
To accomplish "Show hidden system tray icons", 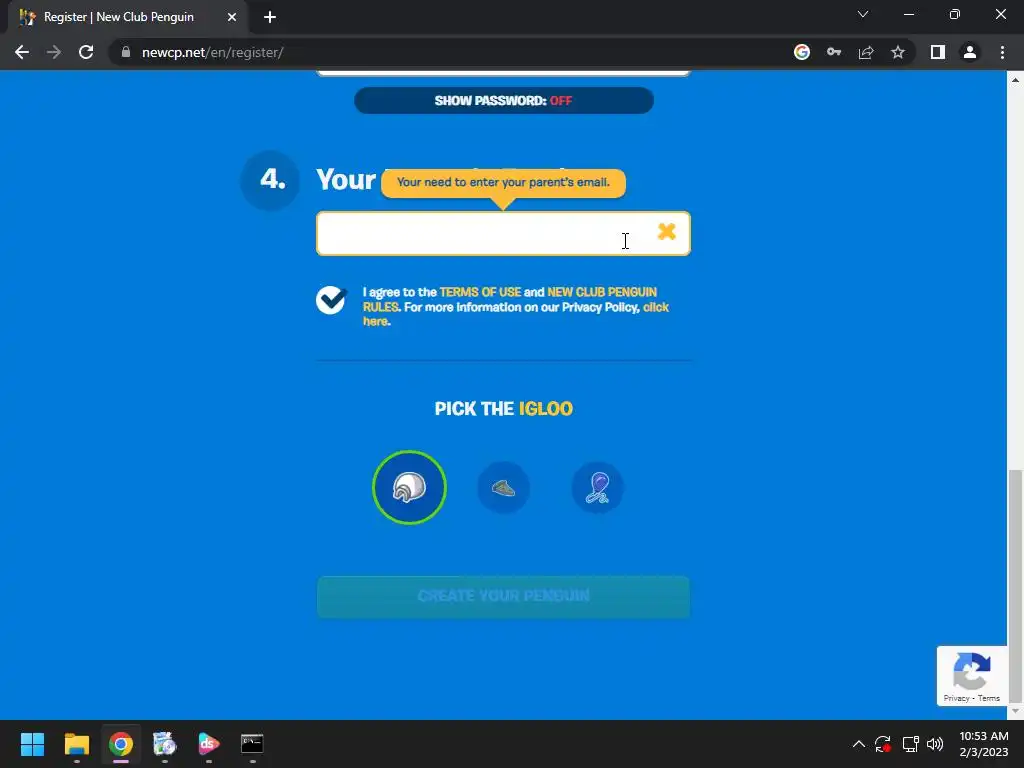I will (859, 744).
